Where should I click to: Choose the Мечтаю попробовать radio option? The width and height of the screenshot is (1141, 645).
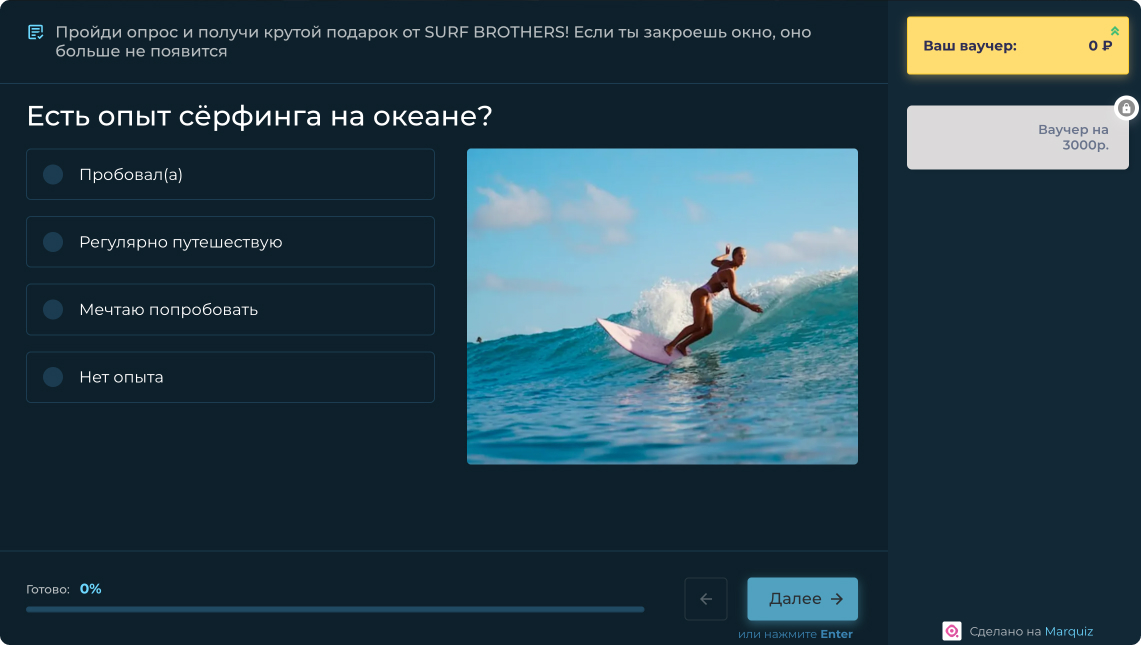pyautogui.click(x=230, y=309)
